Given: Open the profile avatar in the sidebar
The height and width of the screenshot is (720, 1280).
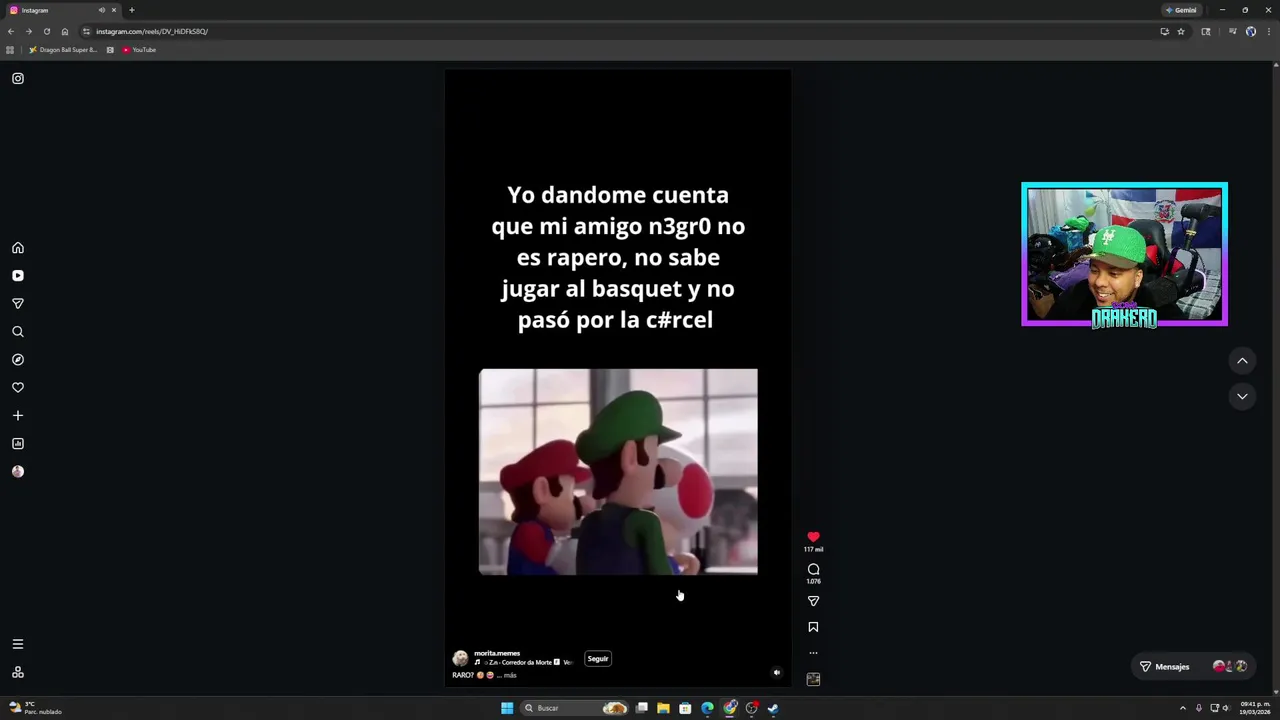Looking at the screenshot, I should 18,472.
